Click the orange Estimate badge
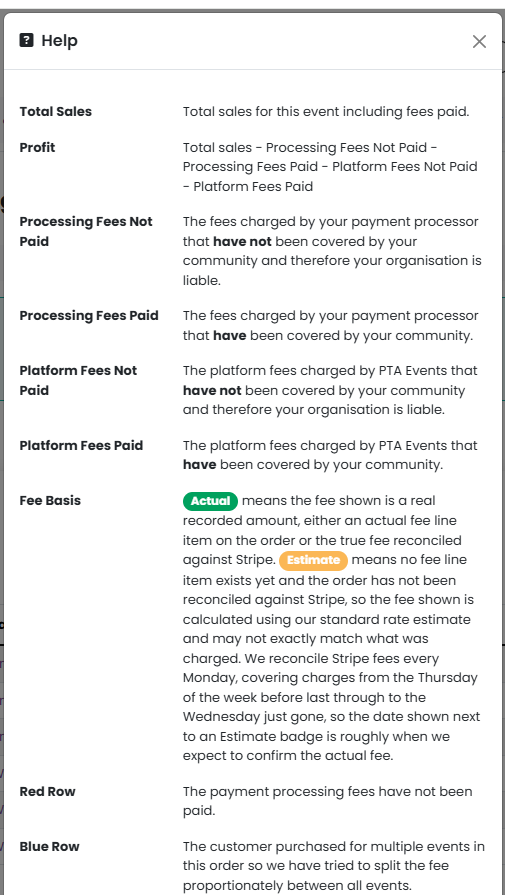This screenshot has width=505, height=895. (313, 560)
